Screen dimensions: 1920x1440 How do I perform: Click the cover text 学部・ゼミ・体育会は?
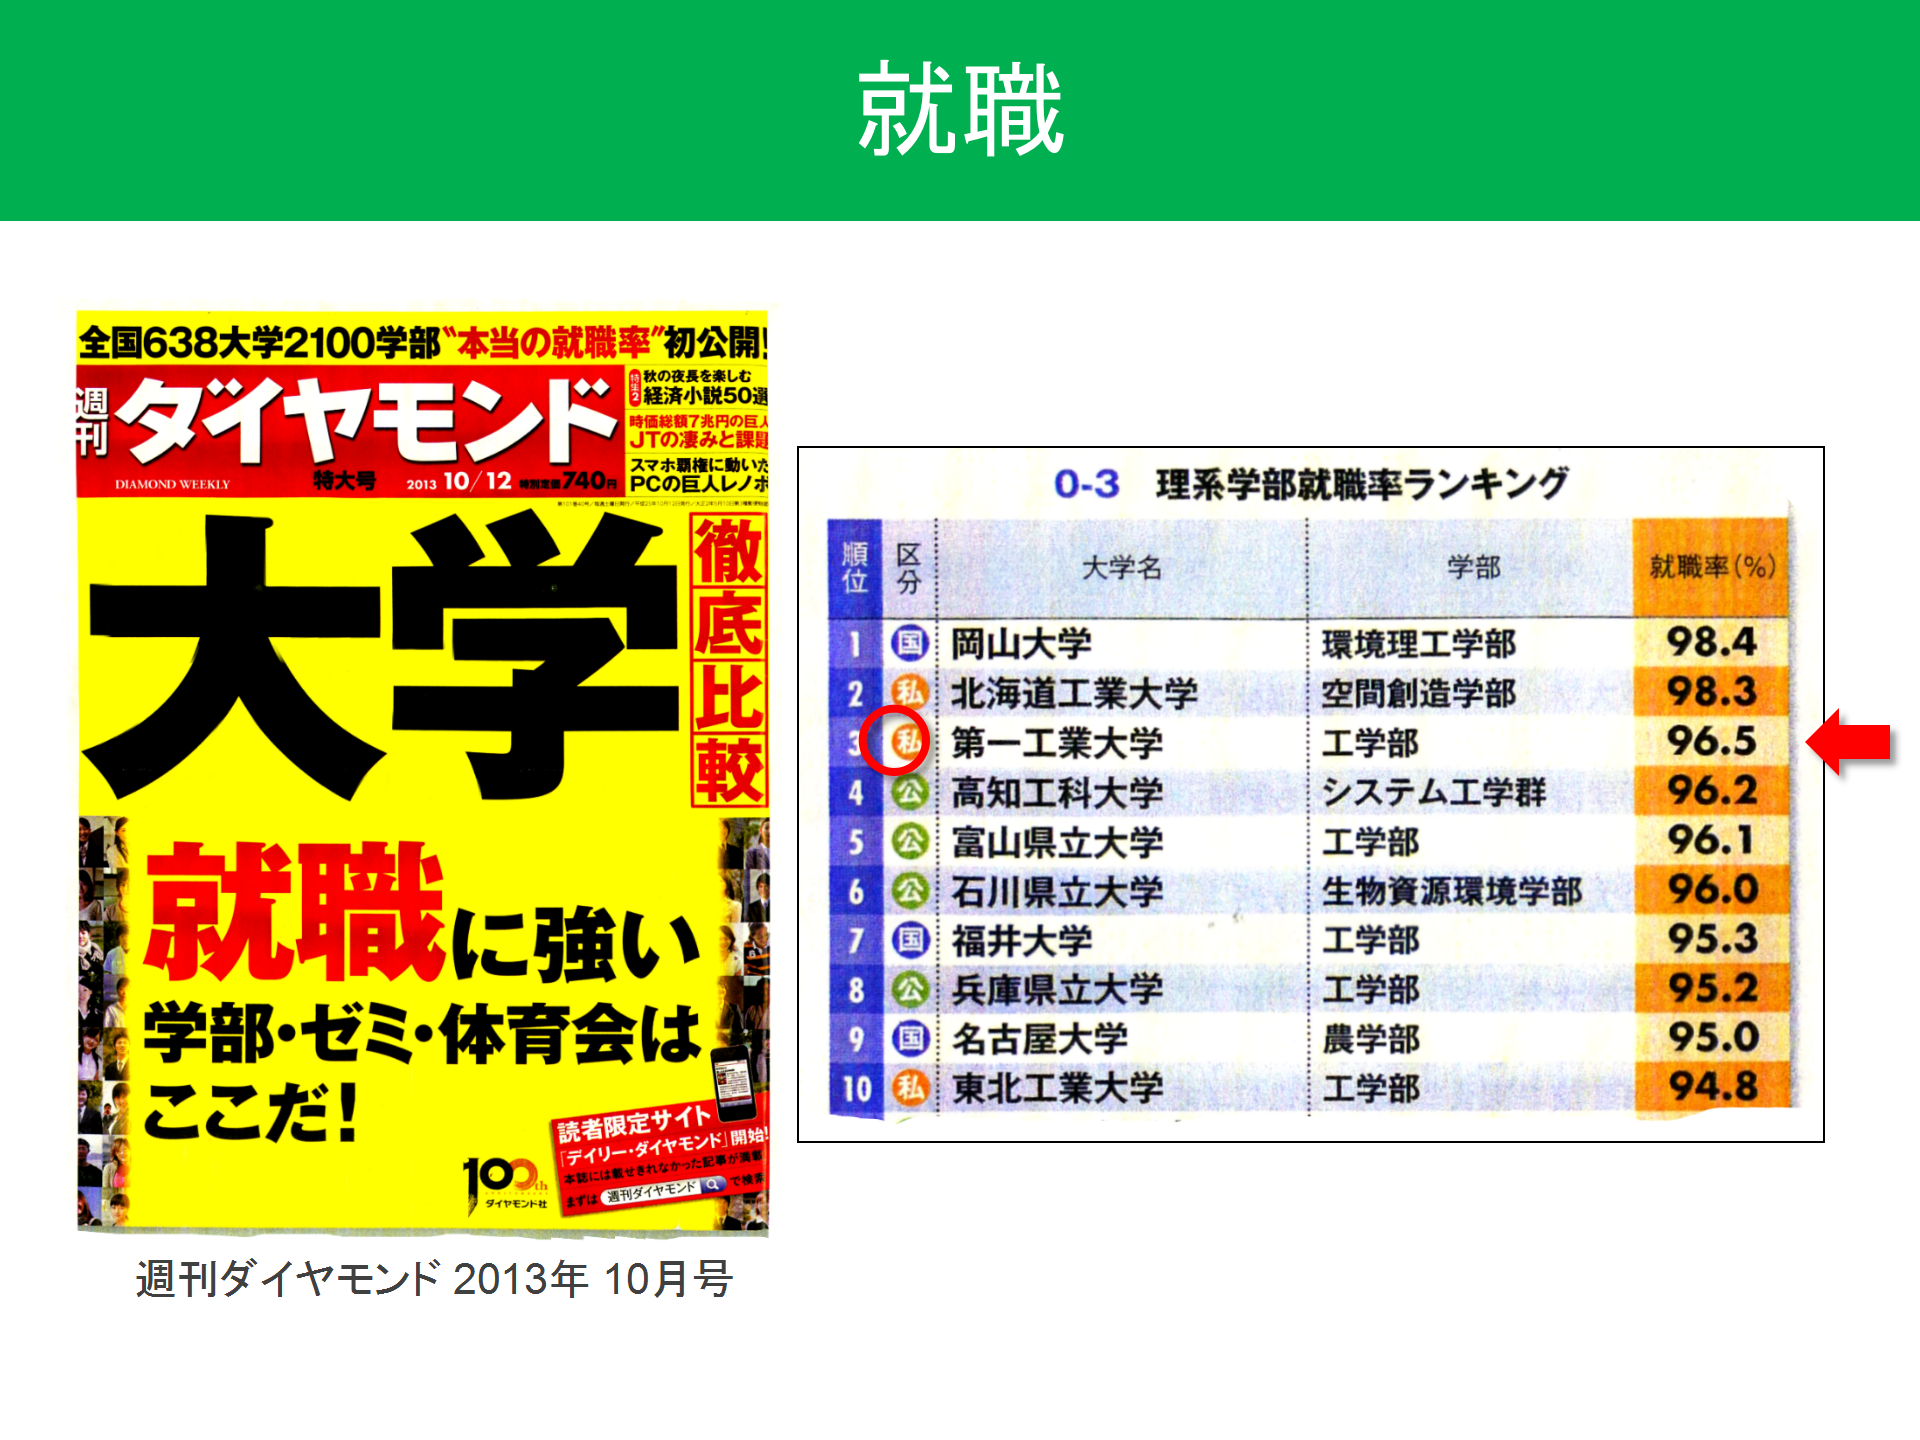tap(422, 1034)
